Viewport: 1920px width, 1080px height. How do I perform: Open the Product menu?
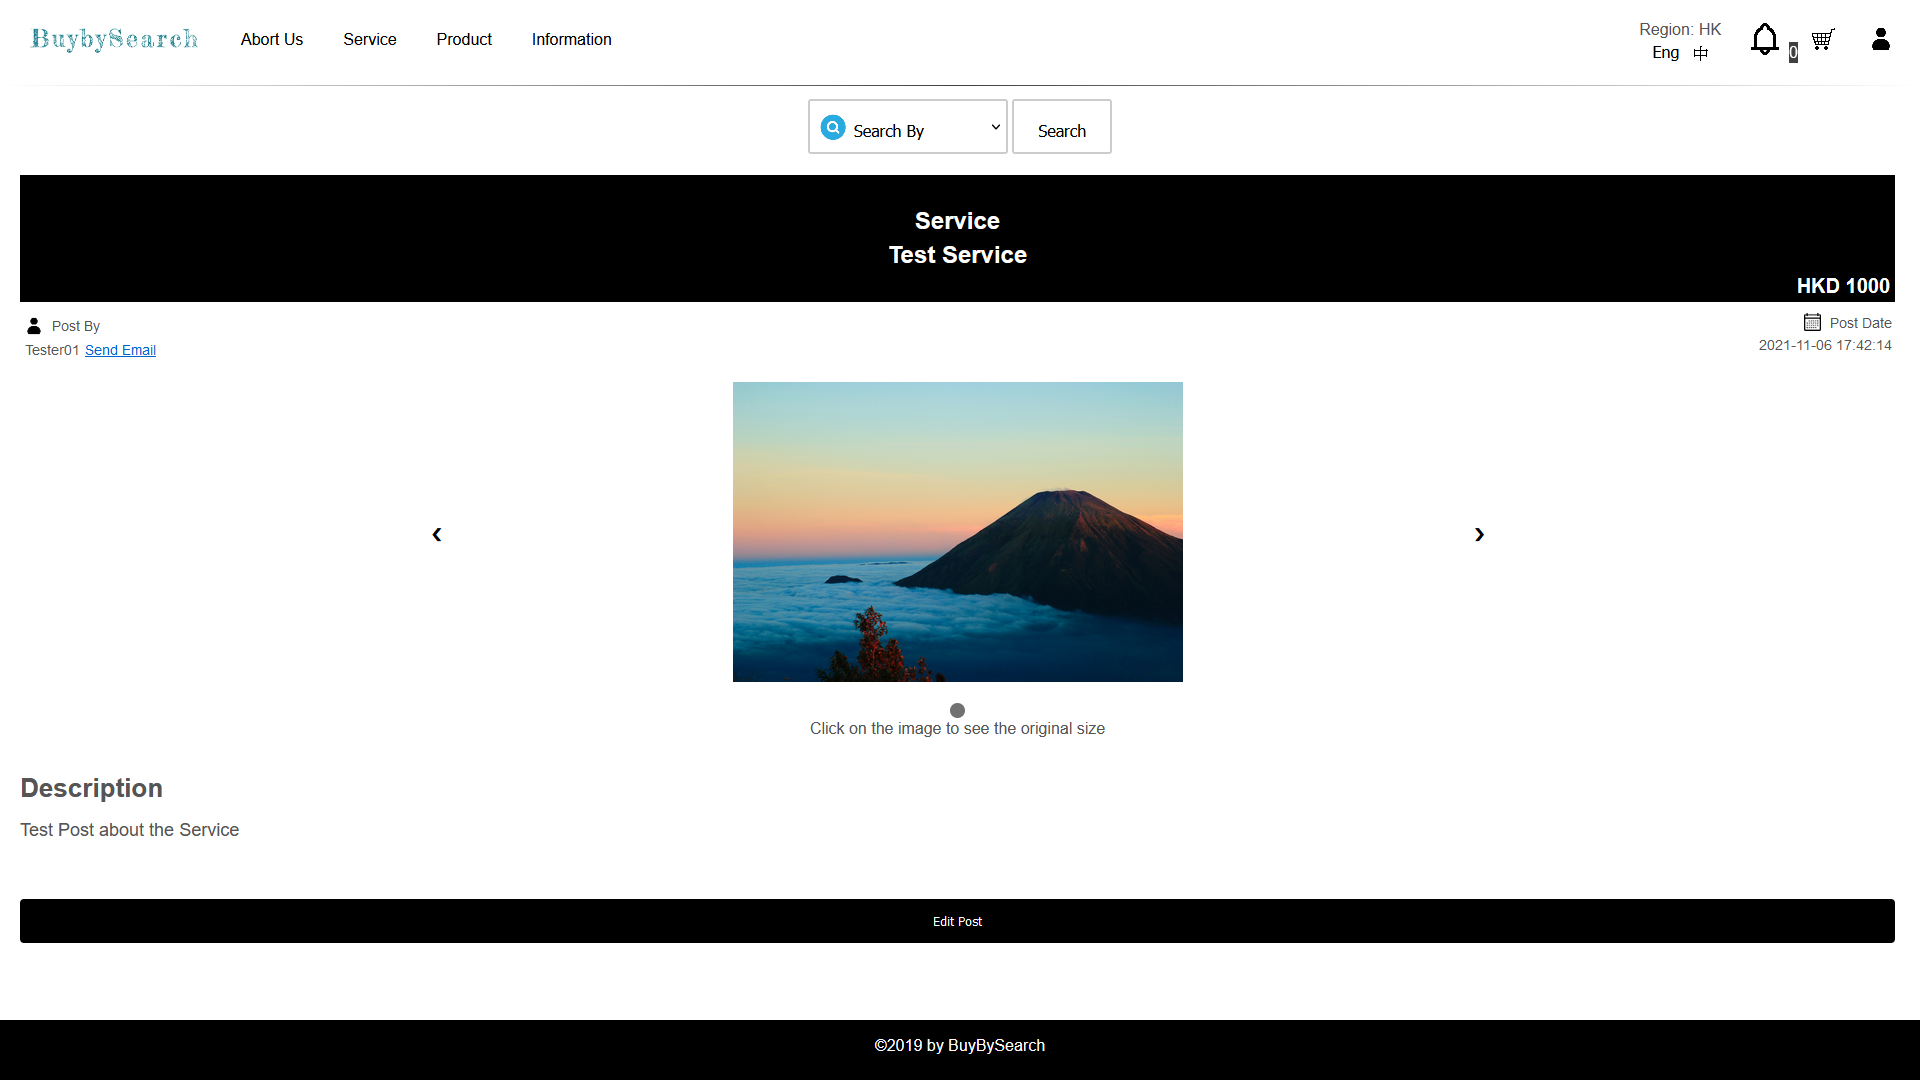coord(464,39)
